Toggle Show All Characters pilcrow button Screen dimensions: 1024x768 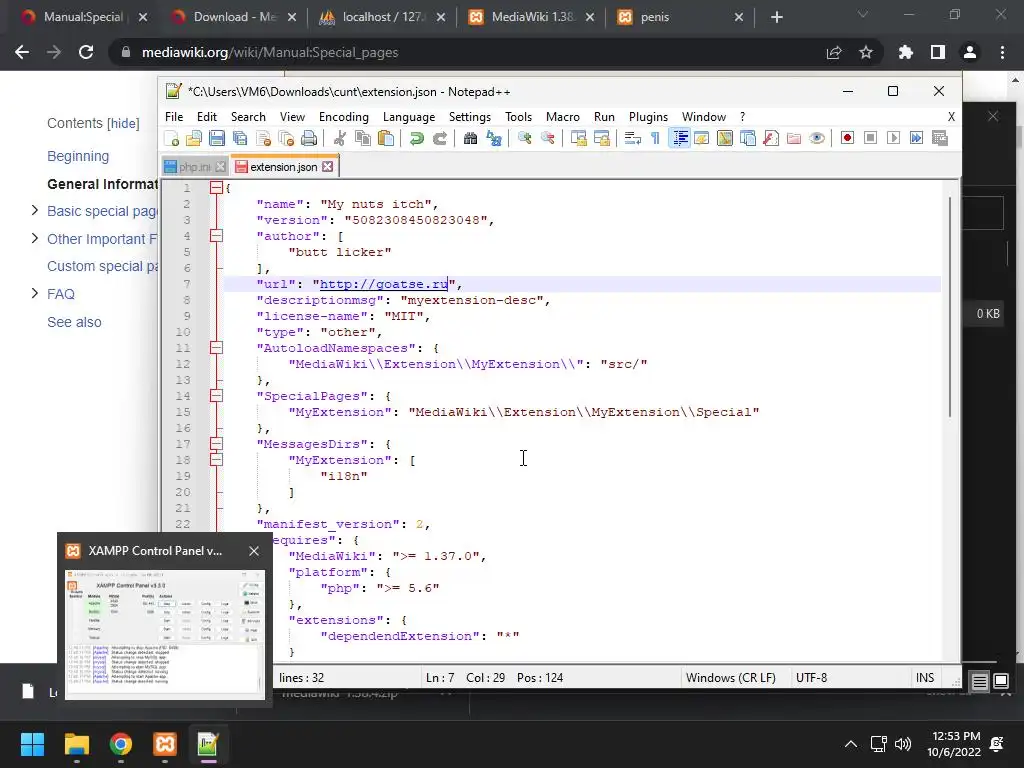click(x=655, y=138)
